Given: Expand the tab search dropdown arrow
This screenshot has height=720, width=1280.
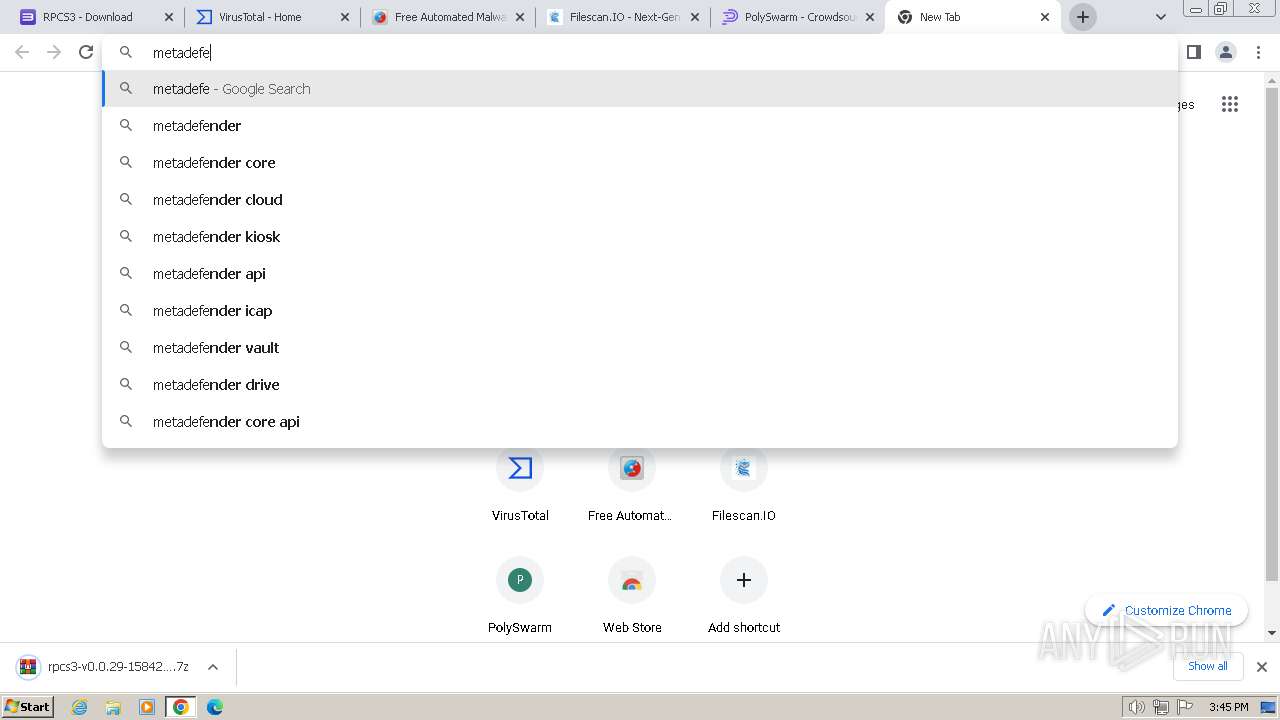Looking at the screenshot, I should pyautogui.click(x=1160, y=17).
